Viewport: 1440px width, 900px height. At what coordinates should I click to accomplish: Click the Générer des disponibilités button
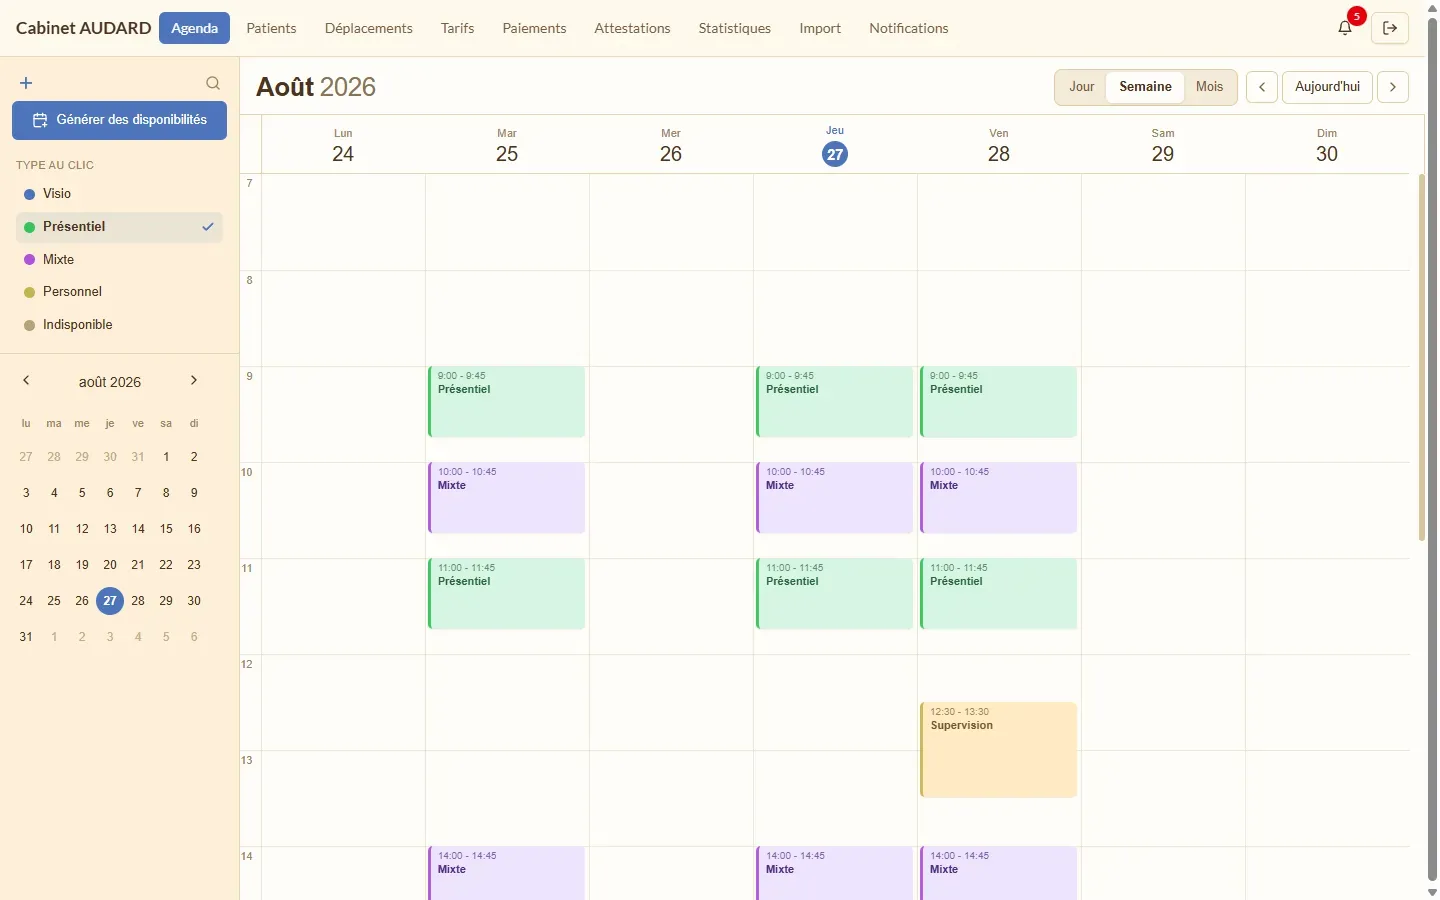[x=119, y=120]
